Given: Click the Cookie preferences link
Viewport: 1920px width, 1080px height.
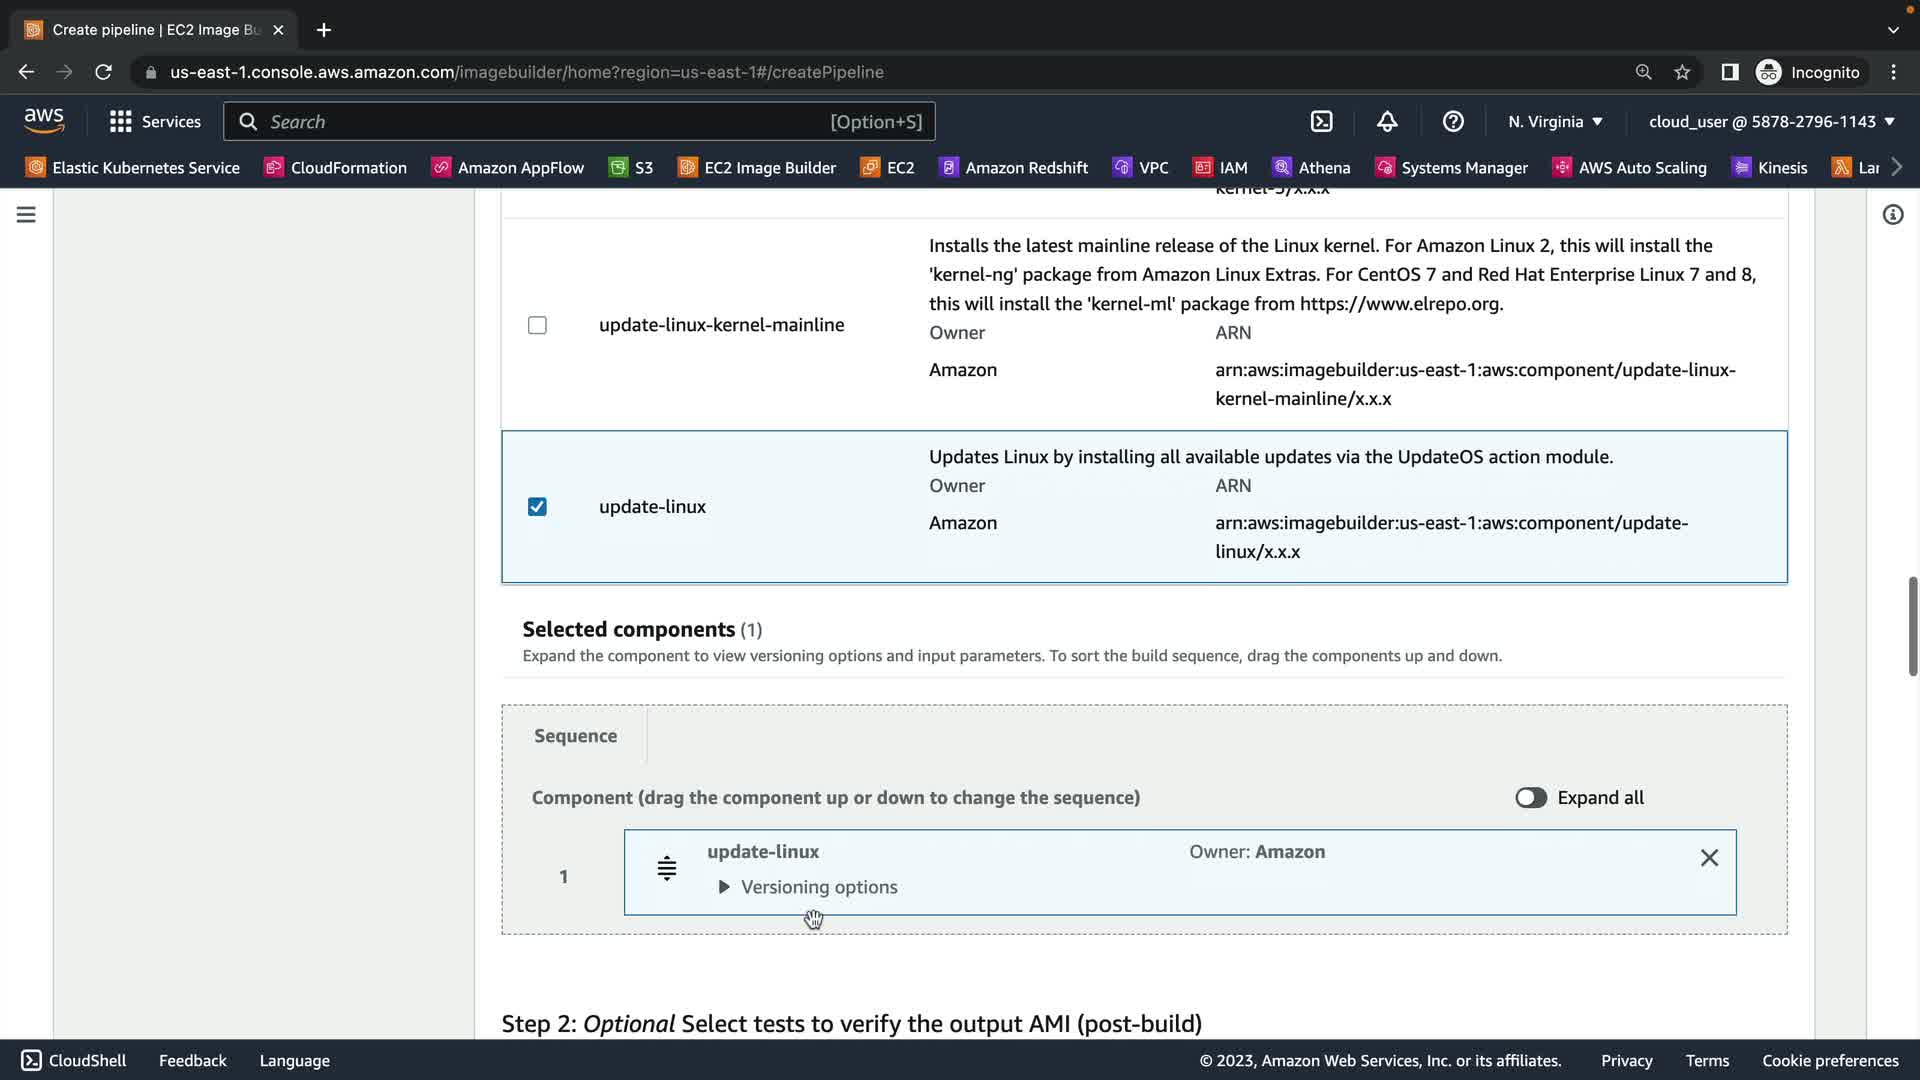Looking at the screenshot, I should [x=1829, y=1061].
